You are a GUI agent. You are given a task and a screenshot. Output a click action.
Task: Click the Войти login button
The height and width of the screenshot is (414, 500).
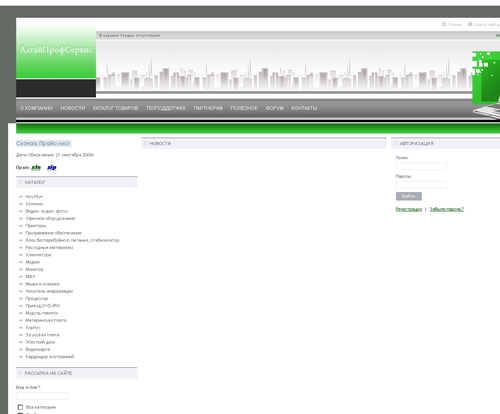click(409, 196)
